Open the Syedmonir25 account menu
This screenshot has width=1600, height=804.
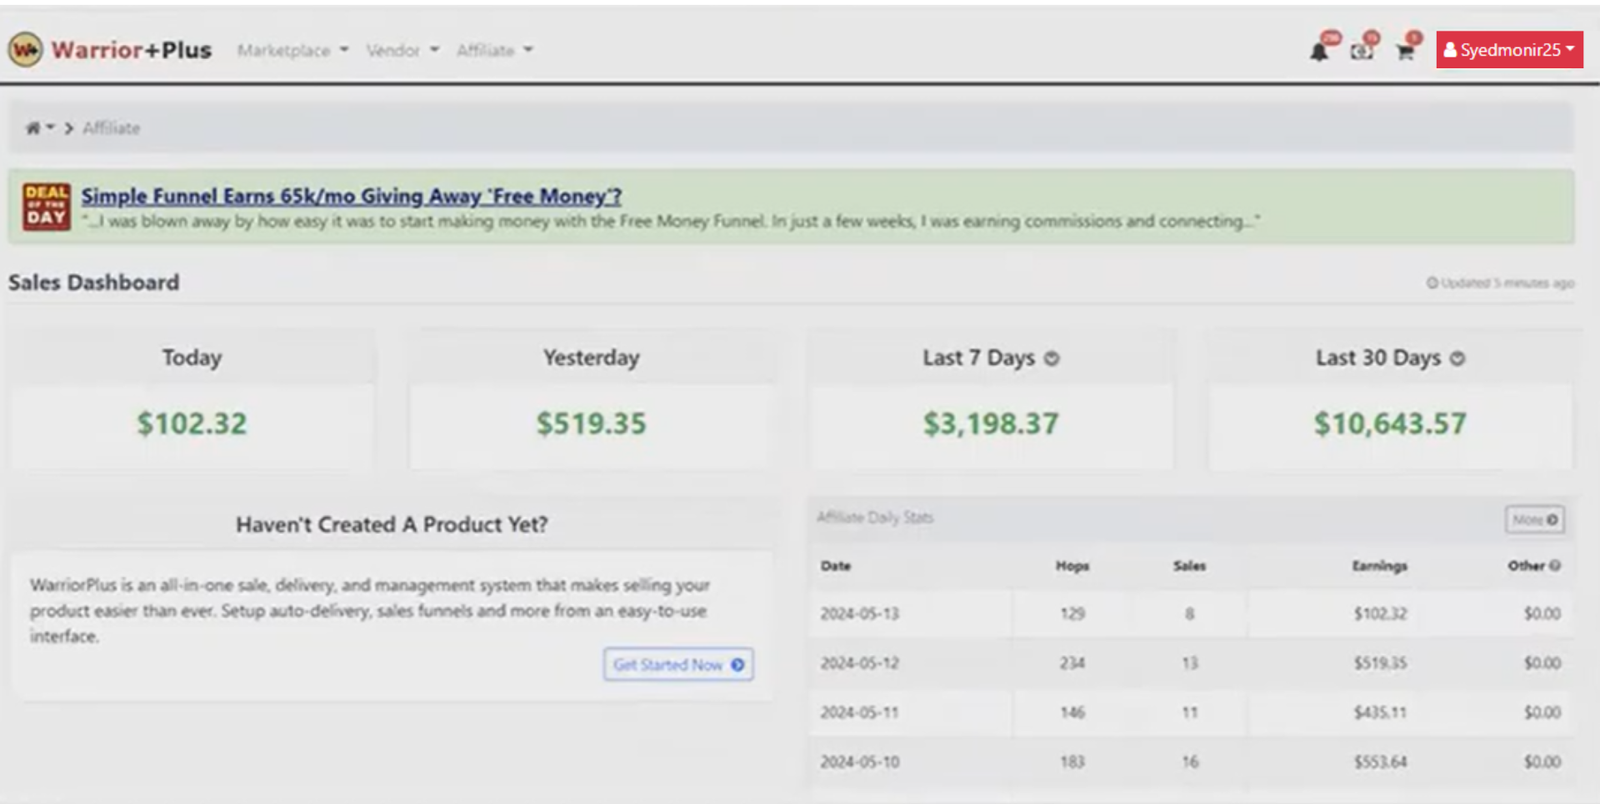tap(1508, 50)
